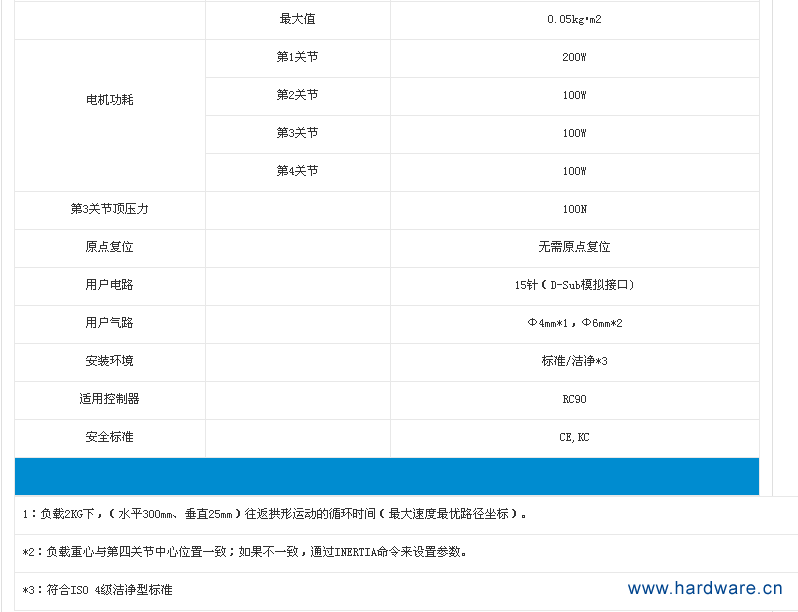Click the 用户电路 row header
The image size is (798, 612).
pos(110,286)
